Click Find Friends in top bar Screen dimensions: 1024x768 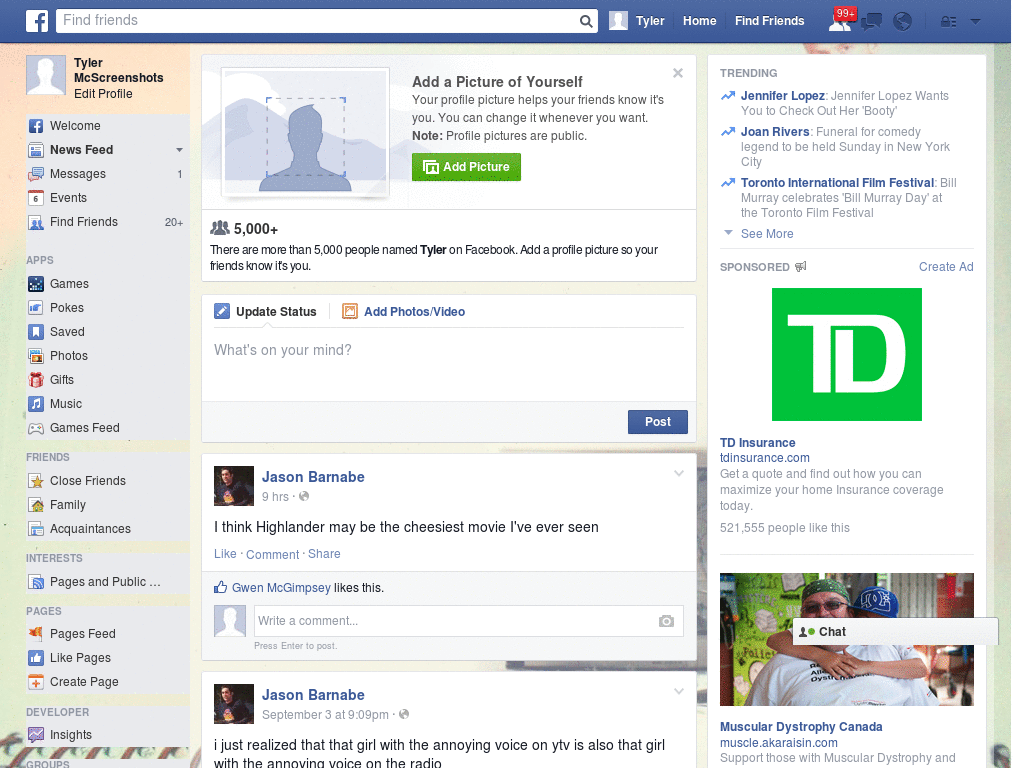click(769, 21)
